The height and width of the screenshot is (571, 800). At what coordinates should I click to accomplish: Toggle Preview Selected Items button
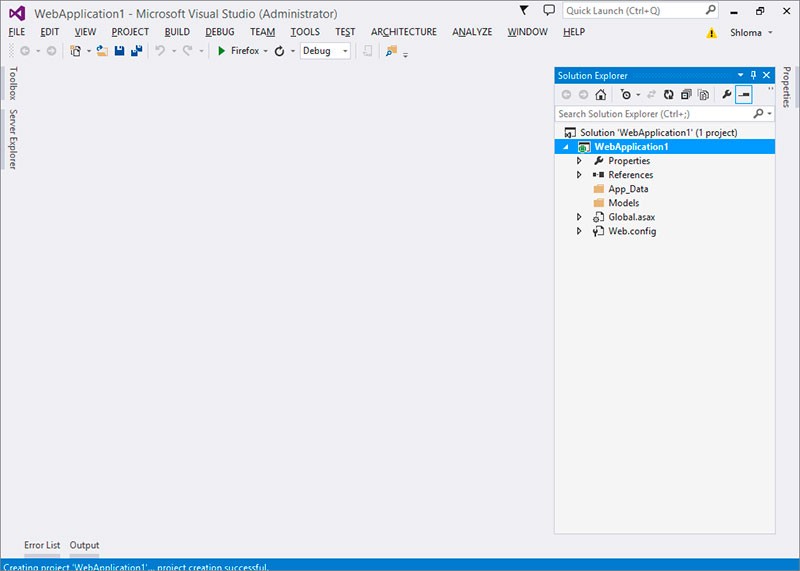click(x=744, y=94)
